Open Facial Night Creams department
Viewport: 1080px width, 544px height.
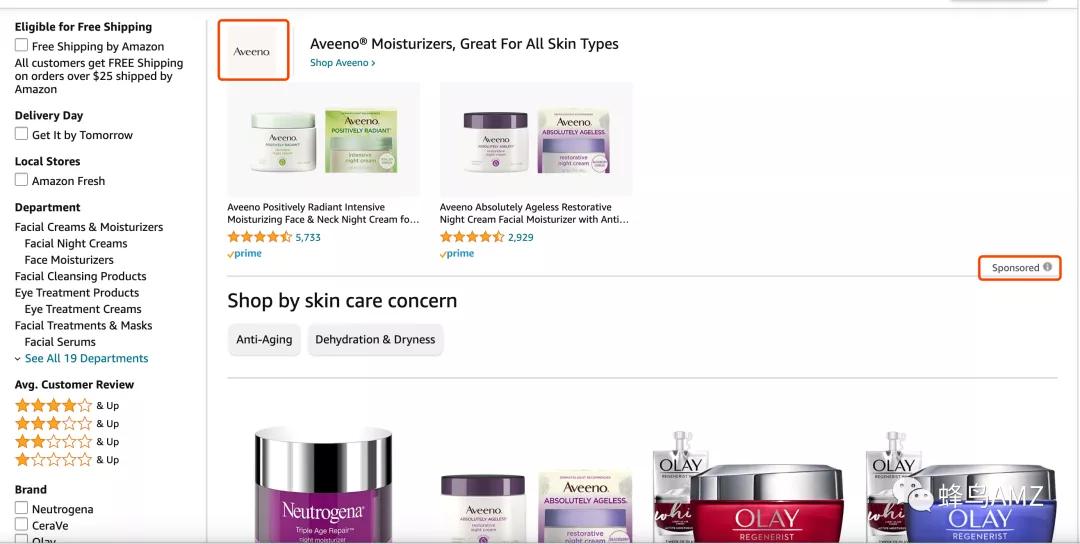coord(76,243)
